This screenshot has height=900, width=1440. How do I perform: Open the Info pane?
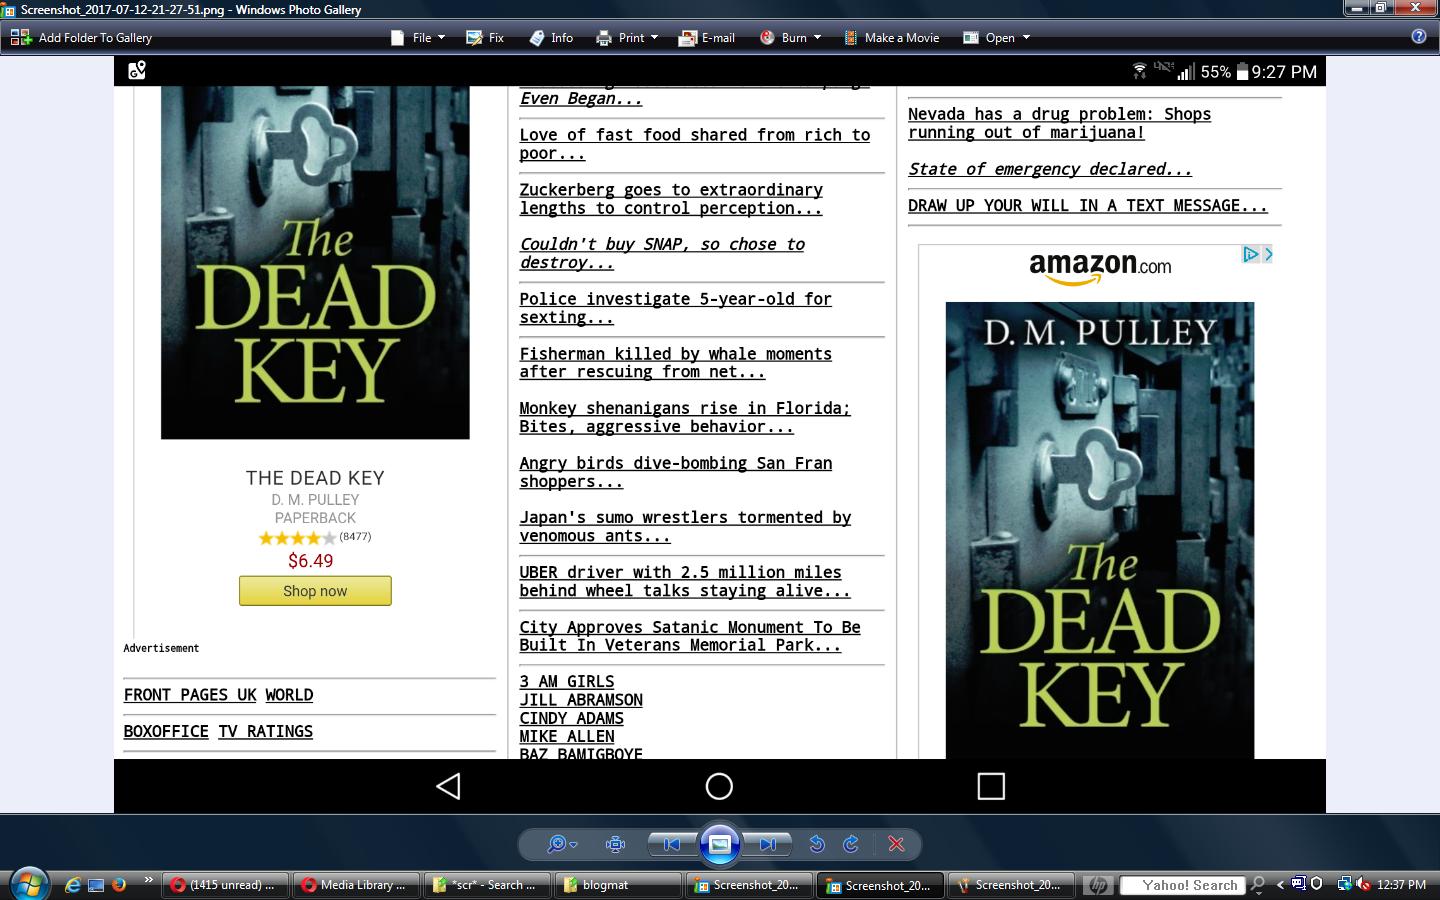pos(551,38)
